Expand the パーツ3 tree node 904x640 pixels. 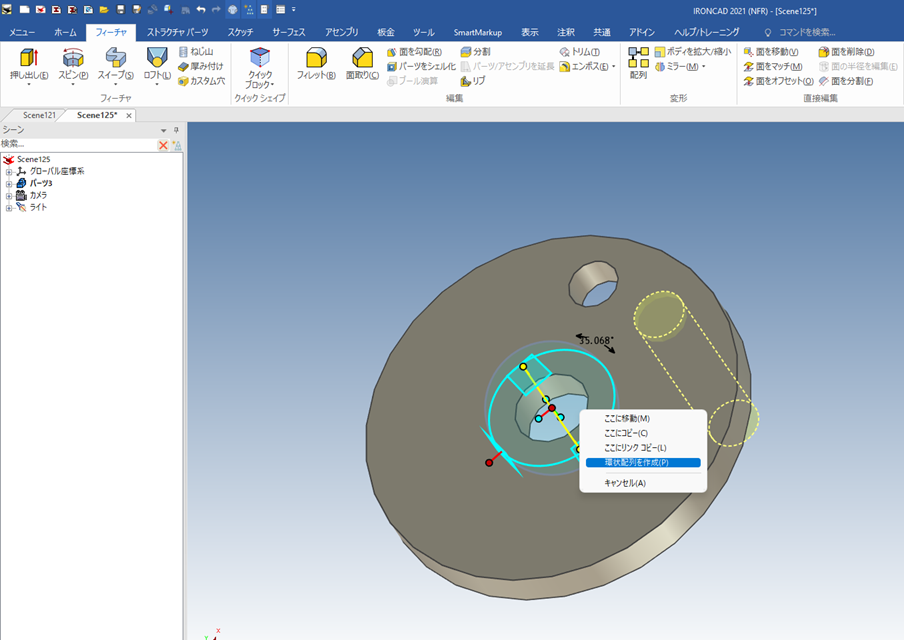coord(9,184)
